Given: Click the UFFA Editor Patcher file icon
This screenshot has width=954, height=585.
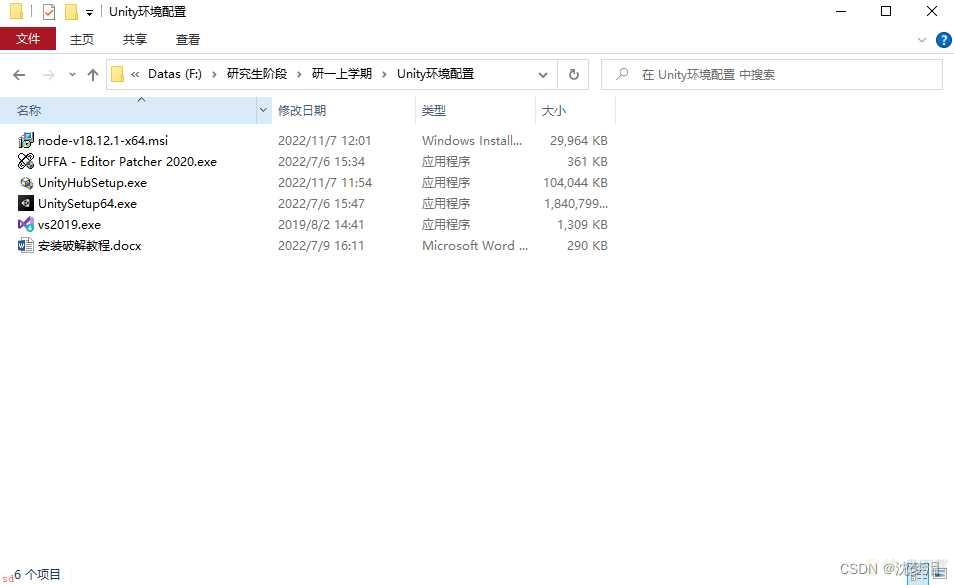Looking at the screenshot, I should pyautogui.click(x=26, y=161).
